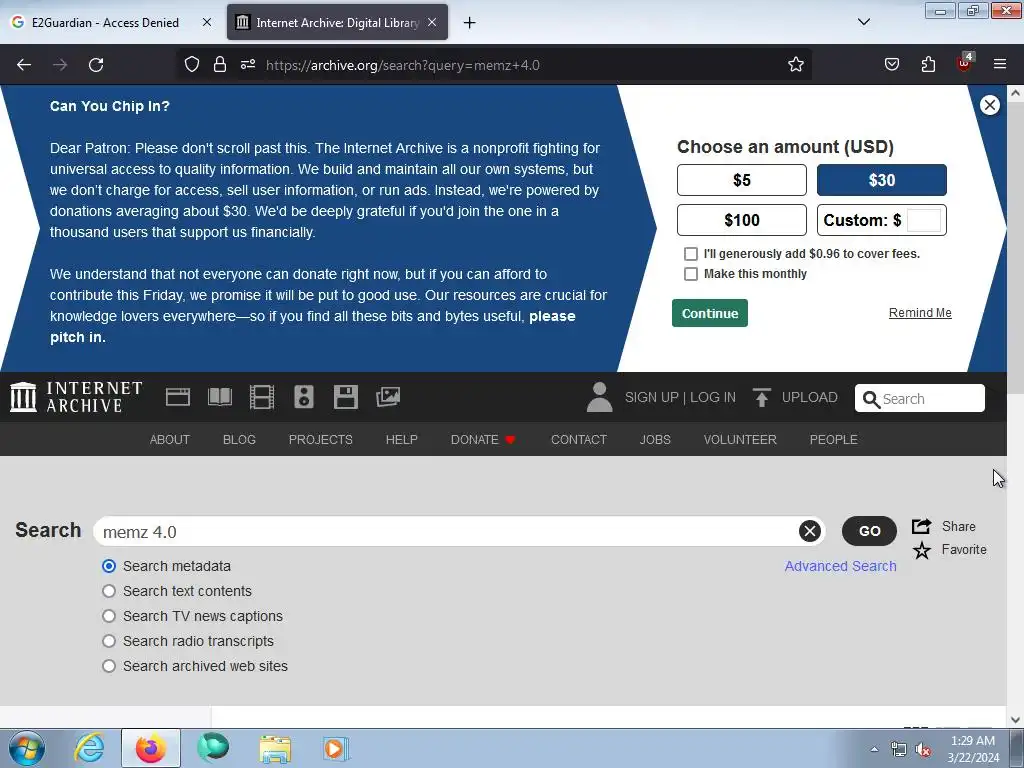Open the tracking protection shield icon
This screenshot has height=768, width=1024.
tap(191, 65)
